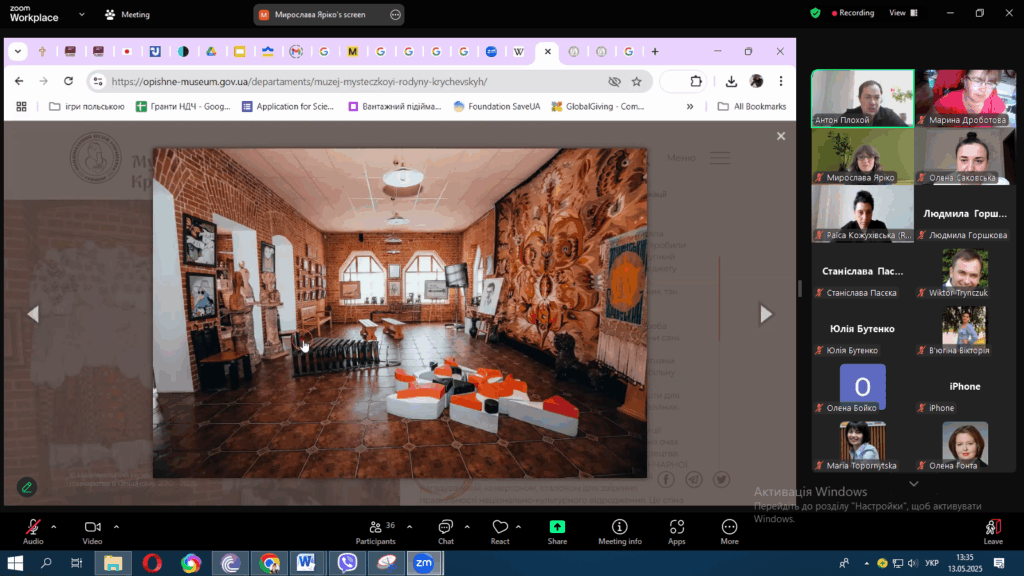Click the green Share screen button
1024x576 pixels.
click(557, 530)
